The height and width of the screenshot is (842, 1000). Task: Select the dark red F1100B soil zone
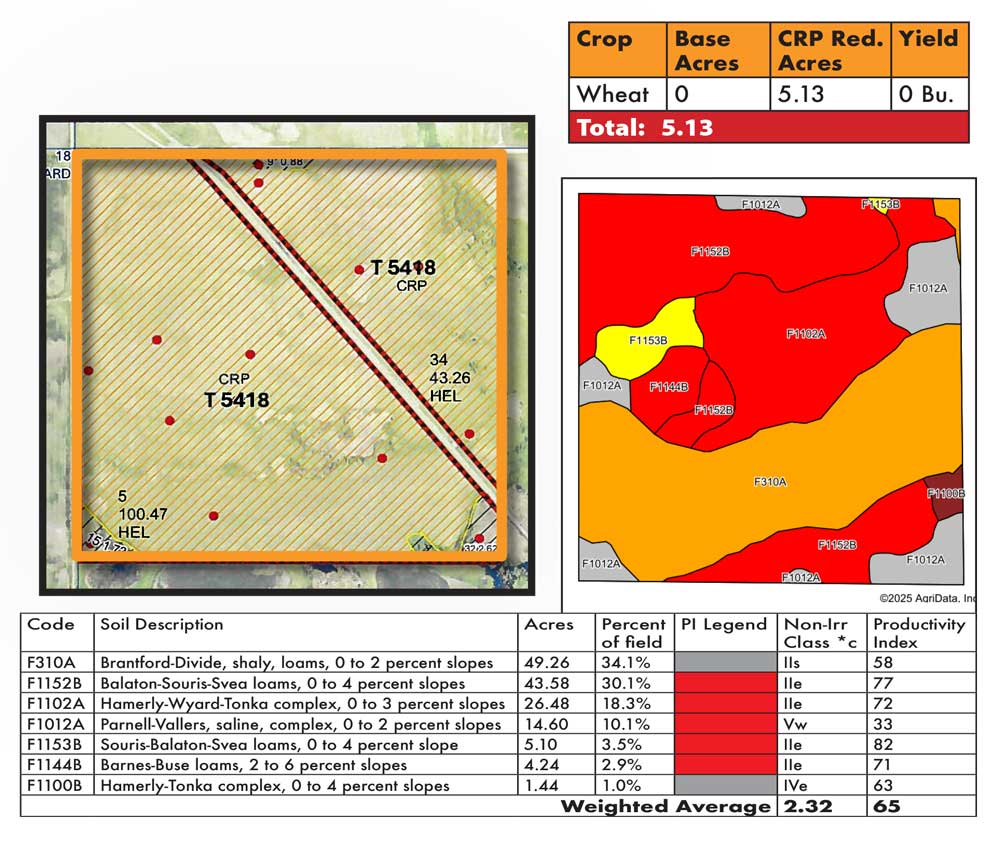pos(947,493)
